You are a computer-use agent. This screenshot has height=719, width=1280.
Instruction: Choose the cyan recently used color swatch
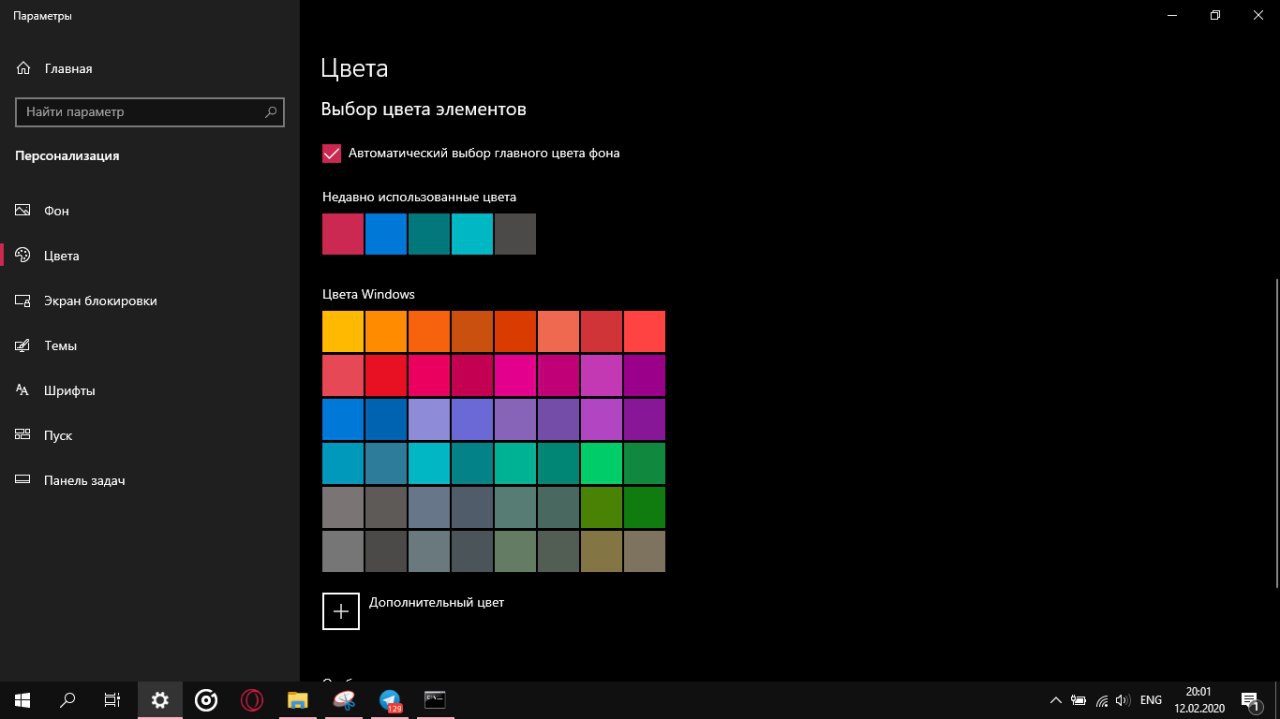point(472,234)
